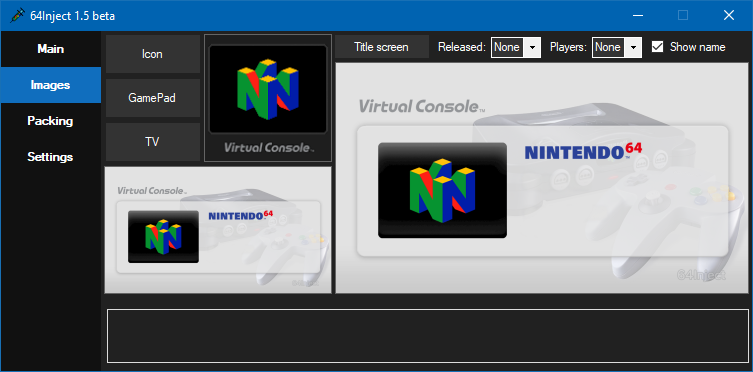This screenshot has width=753, height=372.
Task: Click the 64Inject syringe icon in title bar
Action: pyautogui.click(x=17, y=16)
